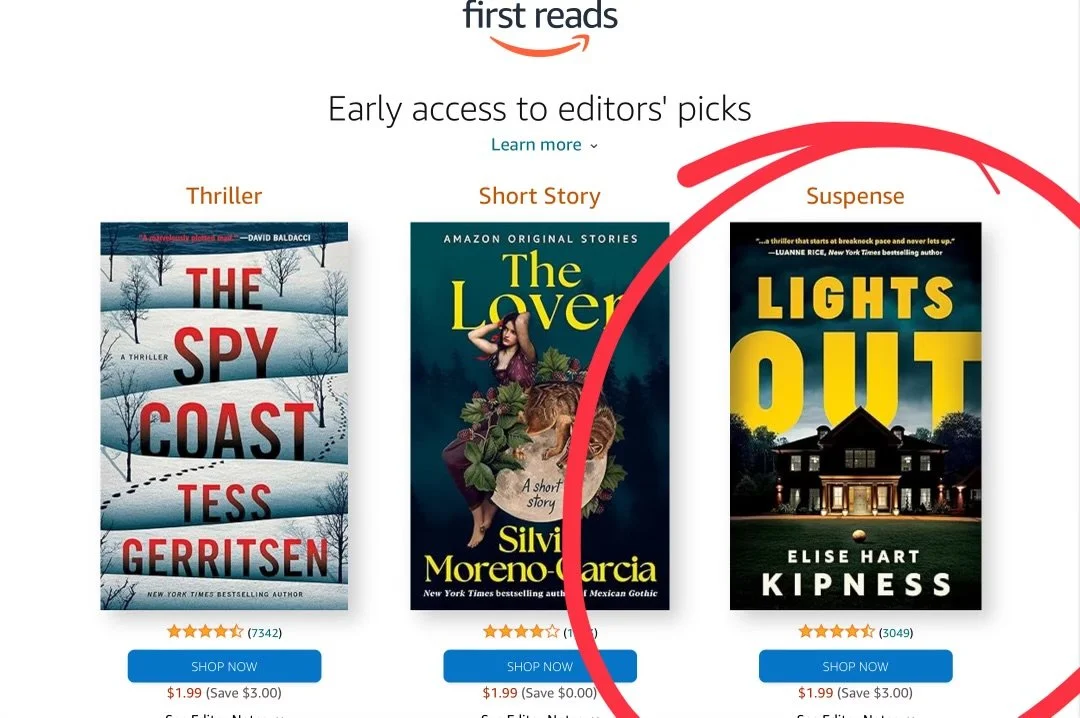Open the 3049 reviews count link
1080x718 pixels.
(895, 633)
